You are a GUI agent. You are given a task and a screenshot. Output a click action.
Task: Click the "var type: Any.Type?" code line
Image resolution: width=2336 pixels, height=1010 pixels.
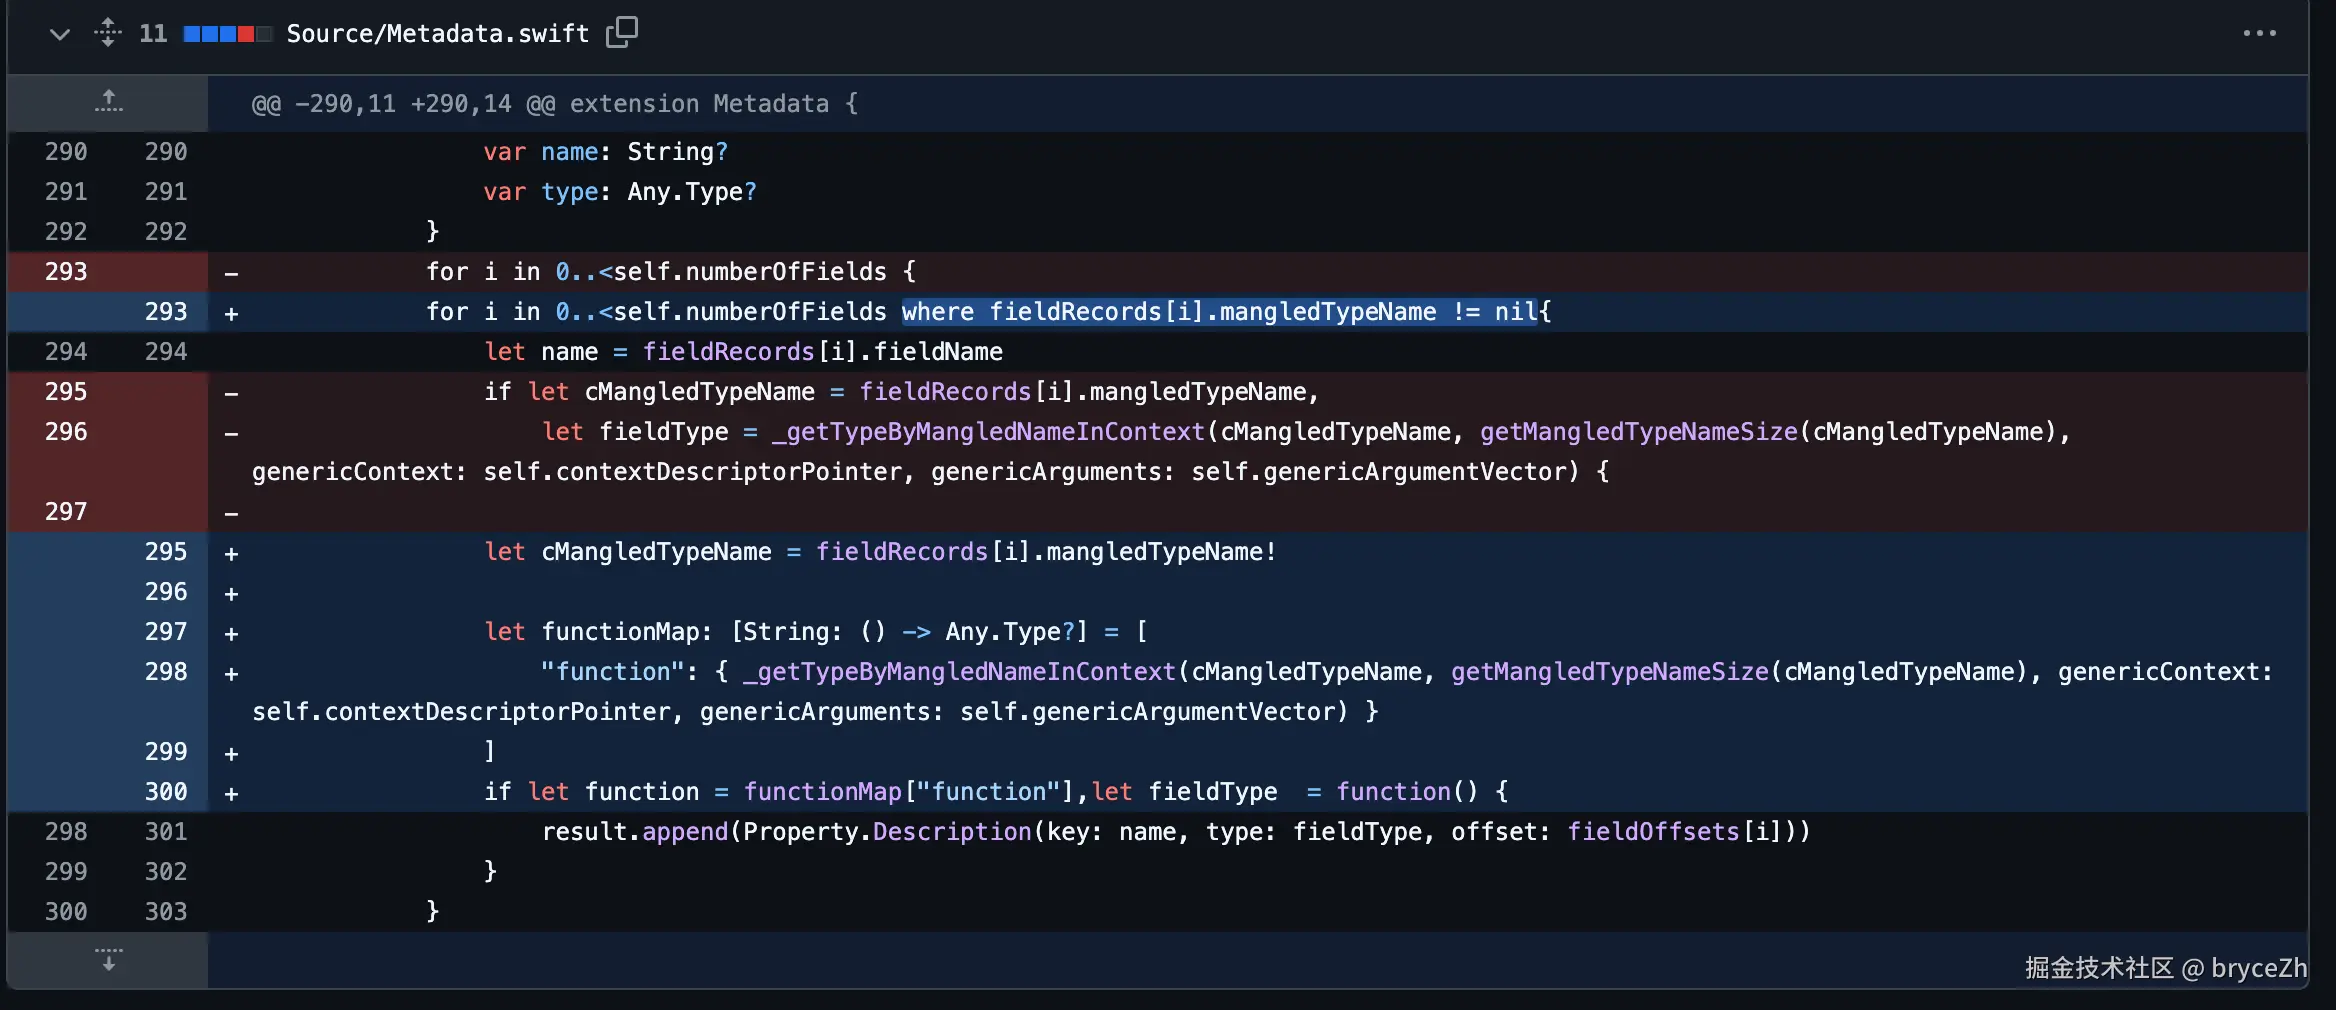(620, 192)
